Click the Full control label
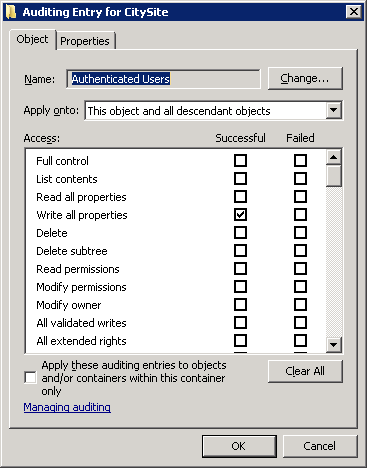 62,161
